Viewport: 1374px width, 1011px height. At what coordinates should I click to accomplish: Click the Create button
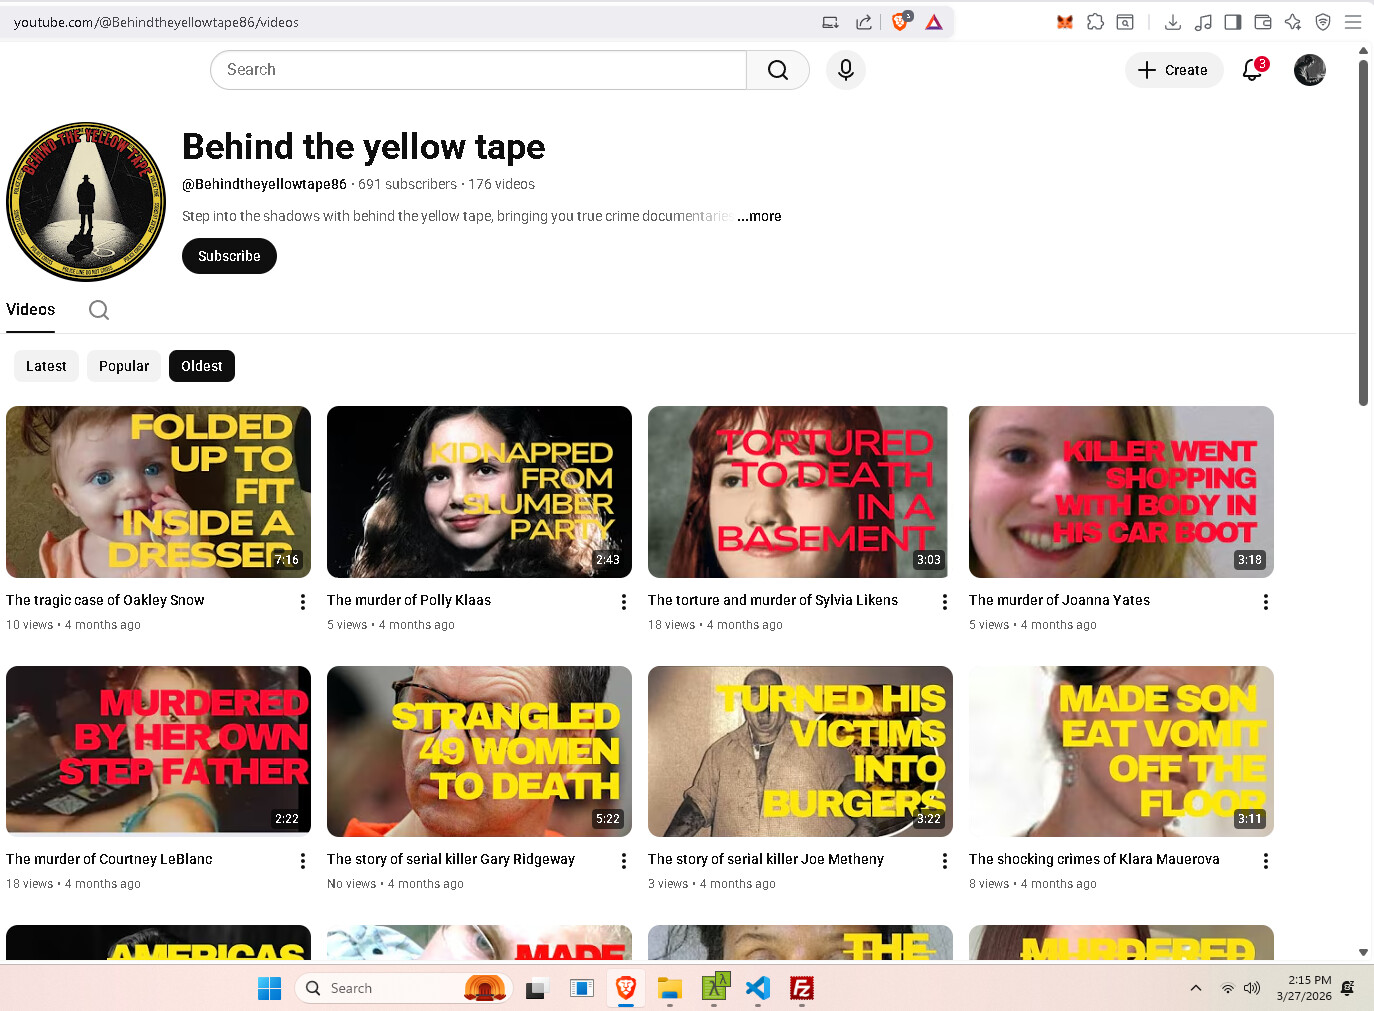[1173, 70]
